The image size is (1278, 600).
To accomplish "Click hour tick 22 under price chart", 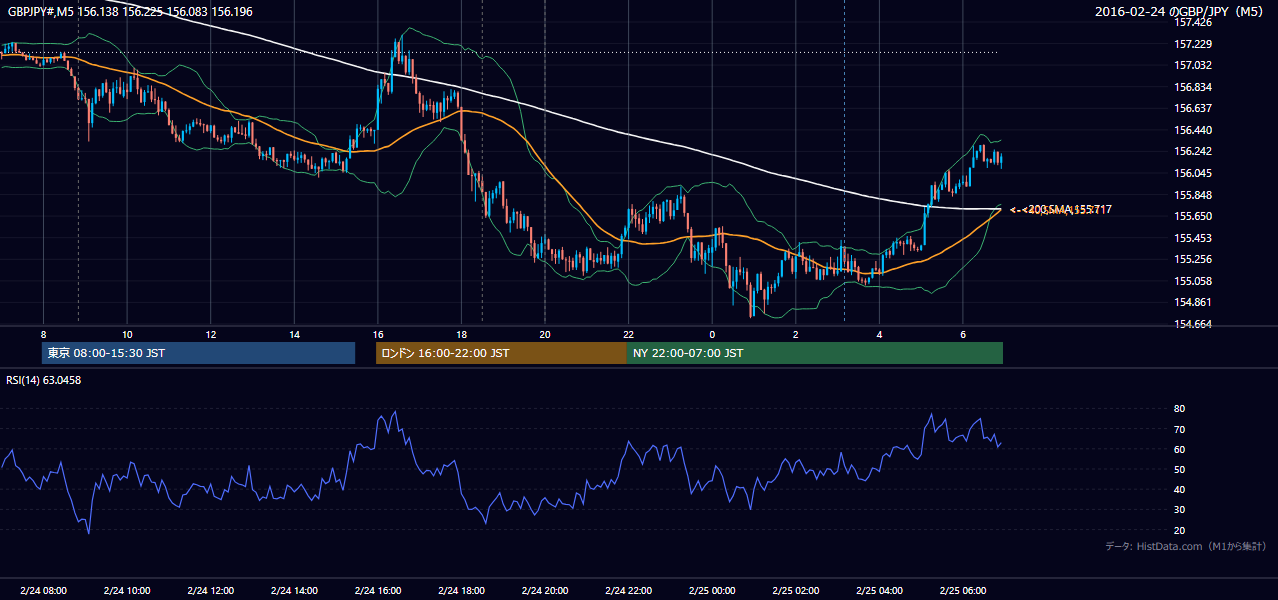I will tap(628, 334).
